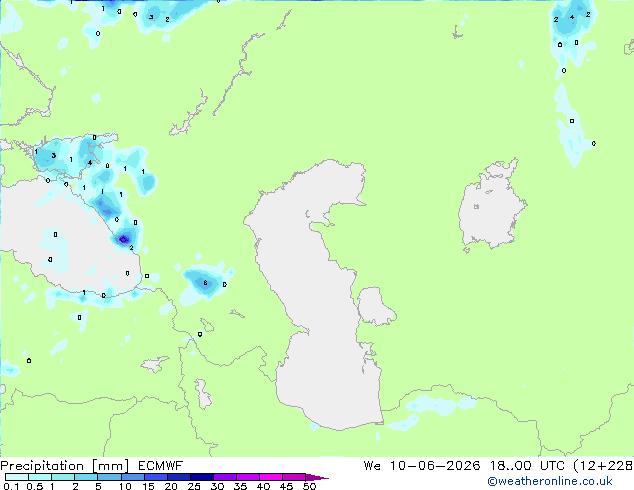Click the '6' precipitation value on map
The width and height of the screenshot is (634, 490).
click(205, 283)
